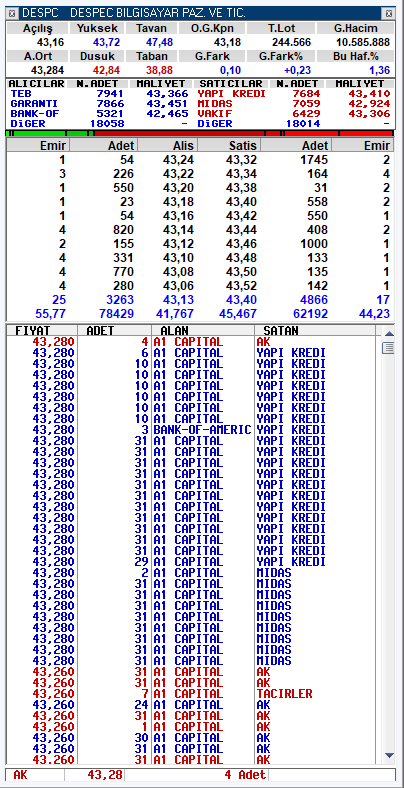This screenshot has height=788, width=404.
Task: Select the BANK-OF-AMERIC trade row
Action: (x=191, y=430)
